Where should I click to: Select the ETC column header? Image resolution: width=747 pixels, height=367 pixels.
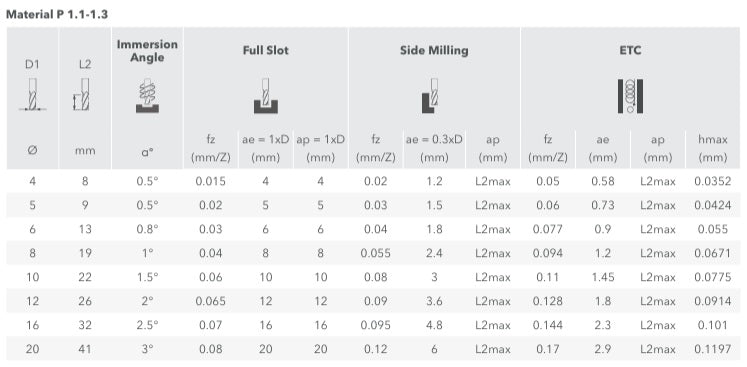pyautogui.click(x=630, y=50)
